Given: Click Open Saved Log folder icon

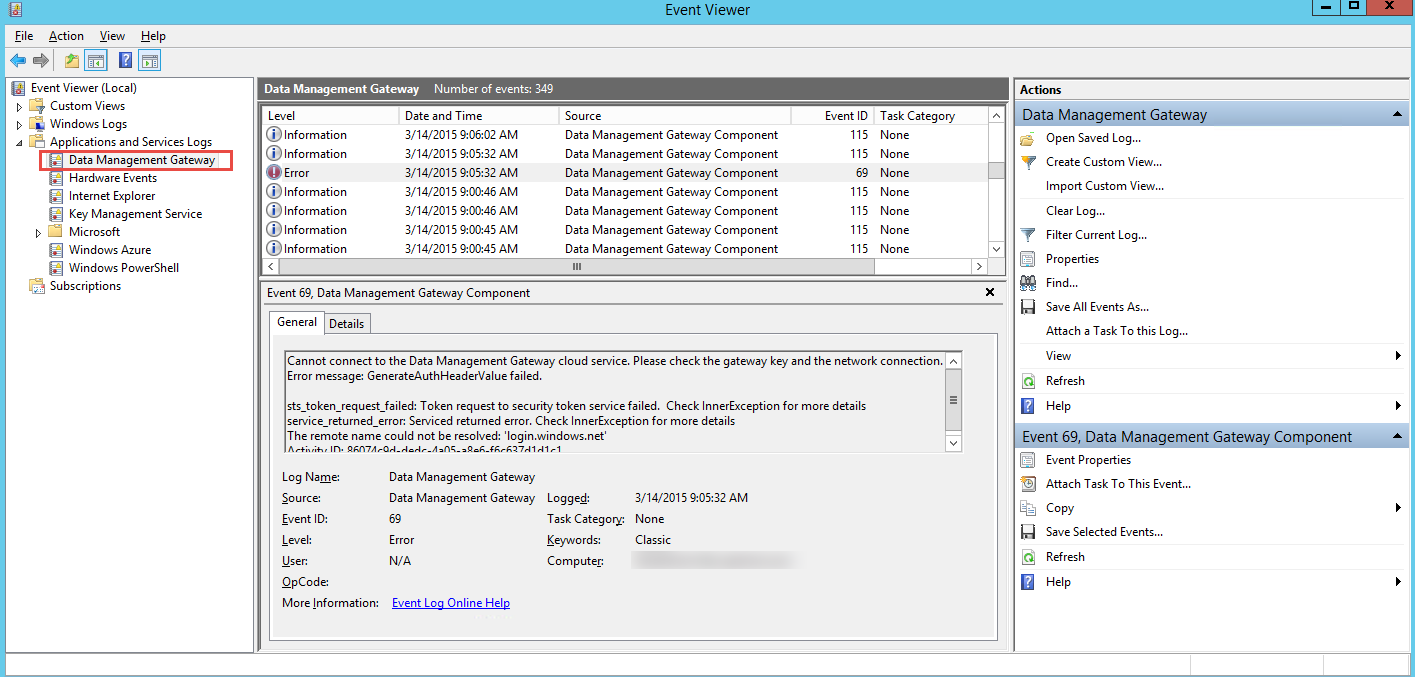Looking at the screenshot, I should [x=1027, y=139].
